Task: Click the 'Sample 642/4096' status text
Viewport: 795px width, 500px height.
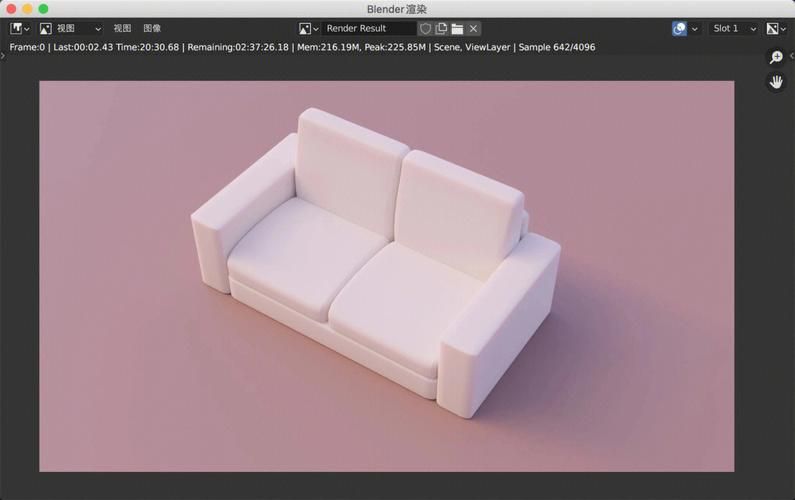Action: click(557, 47)
